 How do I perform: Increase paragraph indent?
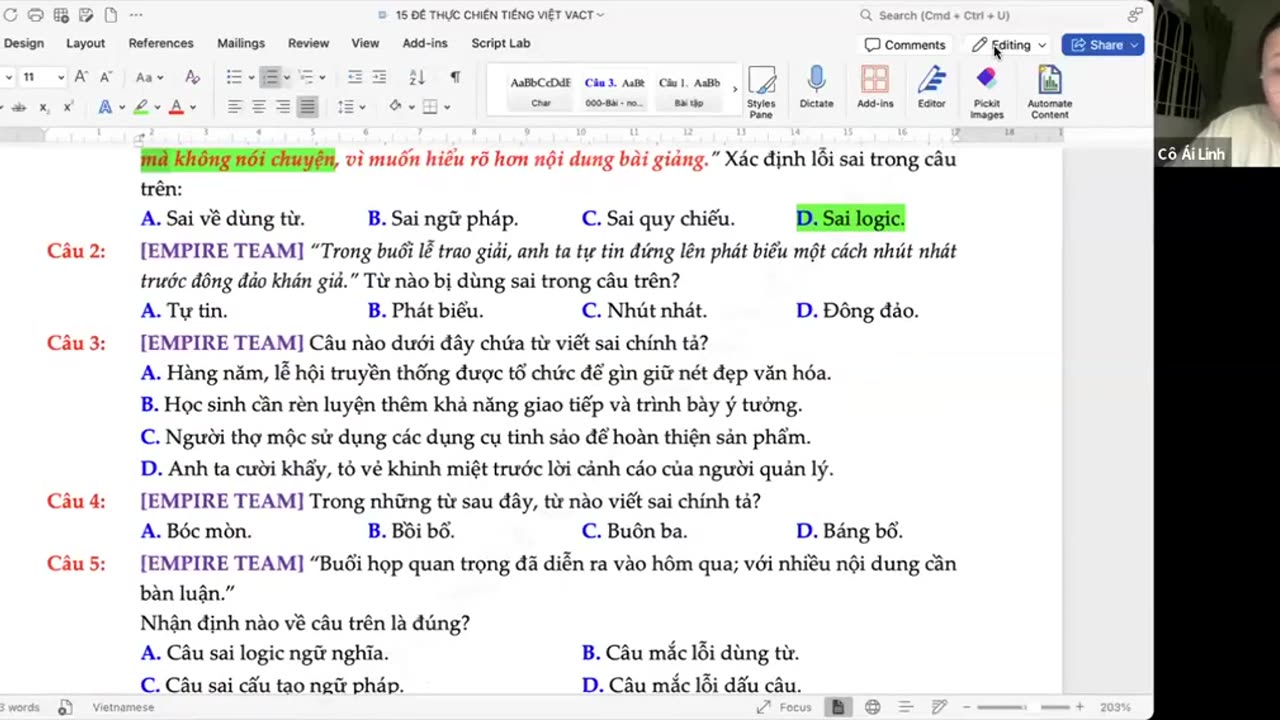(379, 77)
